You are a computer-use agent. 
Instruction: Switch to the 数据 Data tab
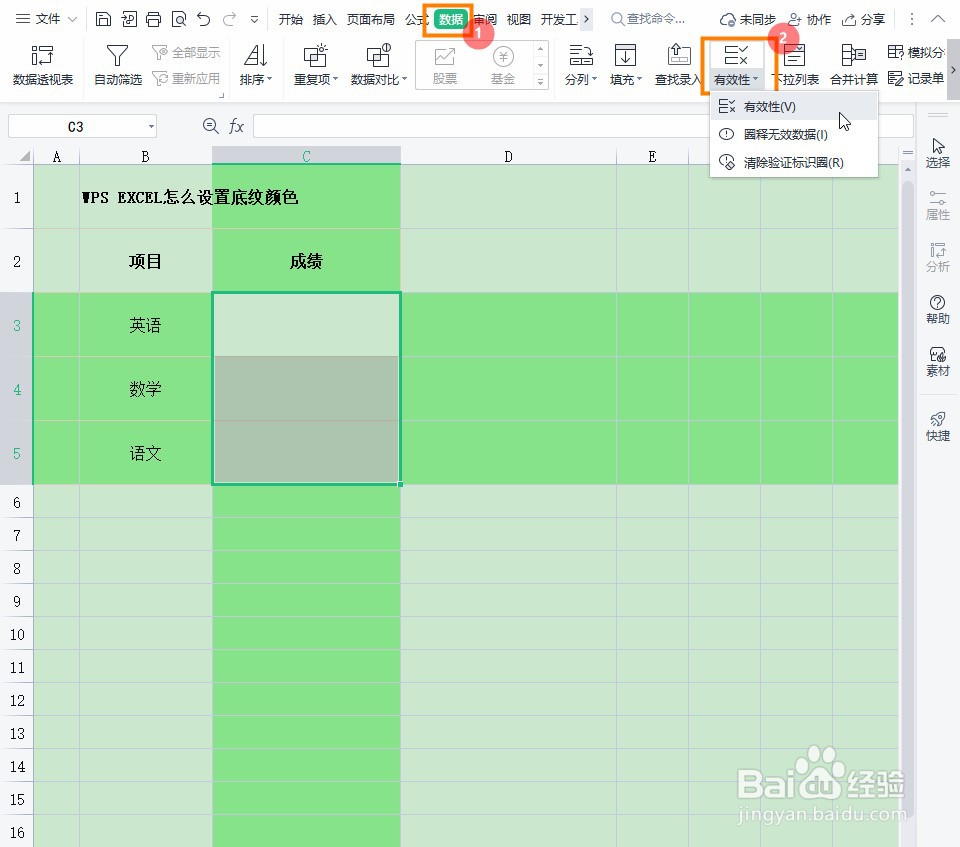click(x=451, y=20)
